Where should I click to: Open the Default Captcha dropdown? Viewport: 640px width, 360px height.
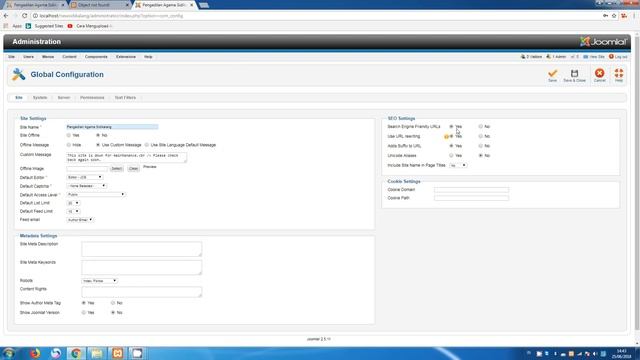86,186
